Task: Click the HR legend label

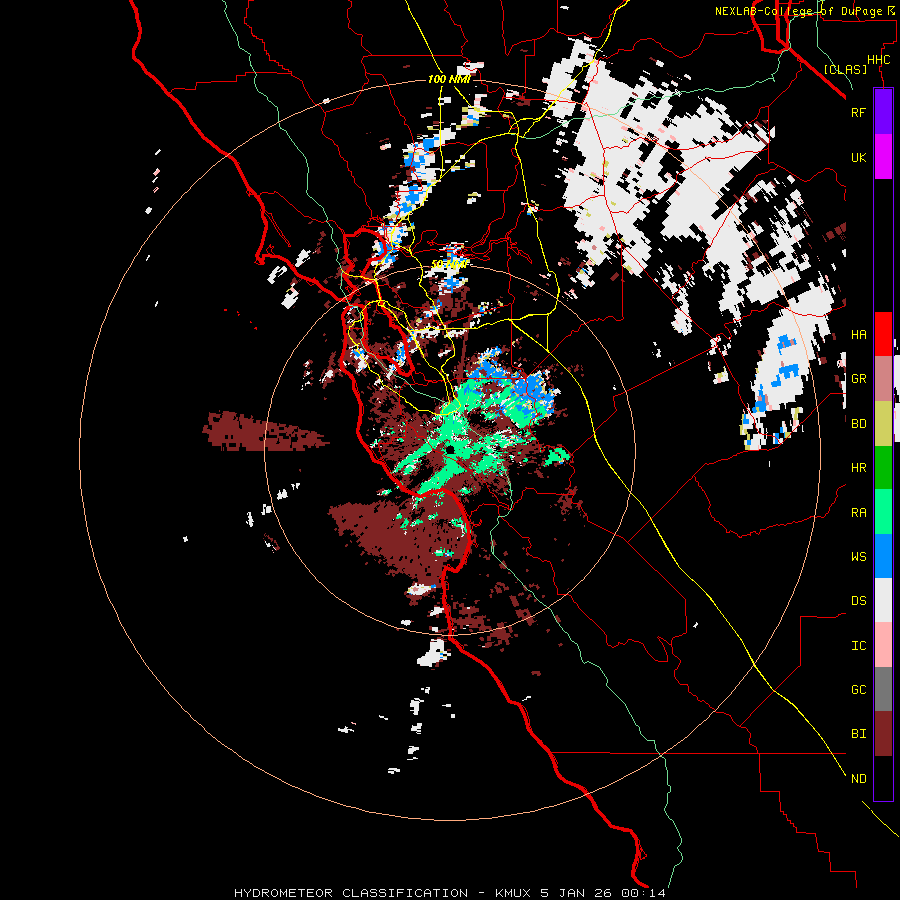Action: click(858, 468)
